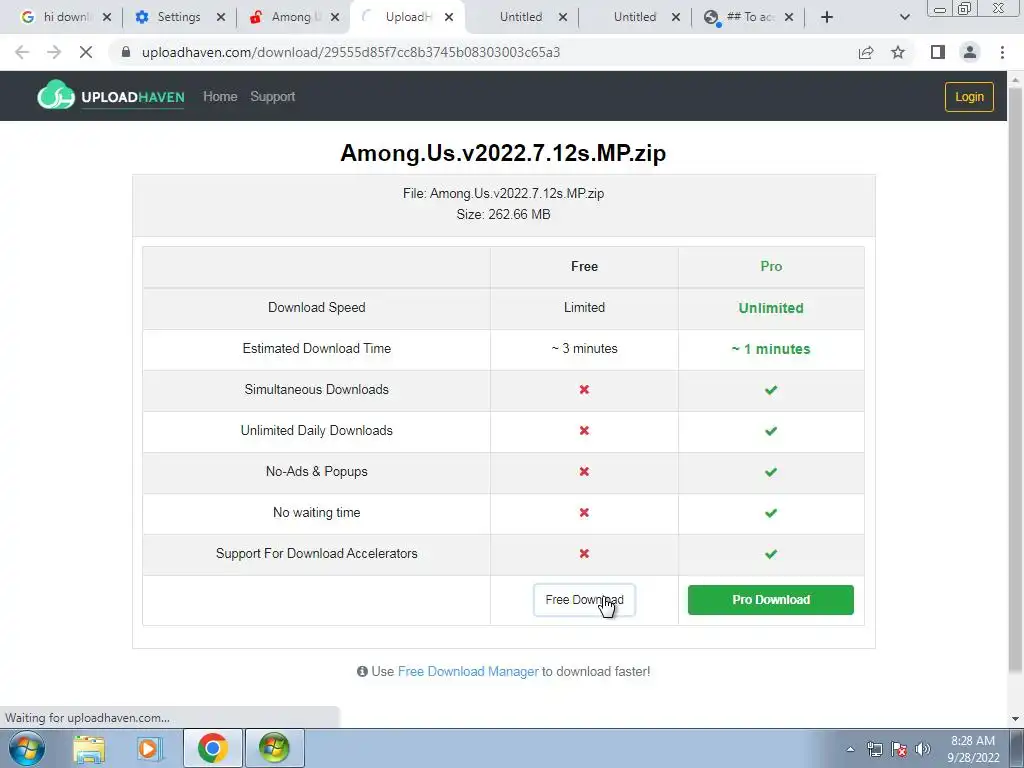Switch to the '## To ac' tab
Screen dimensions: 1024x768
coord(748,17)
